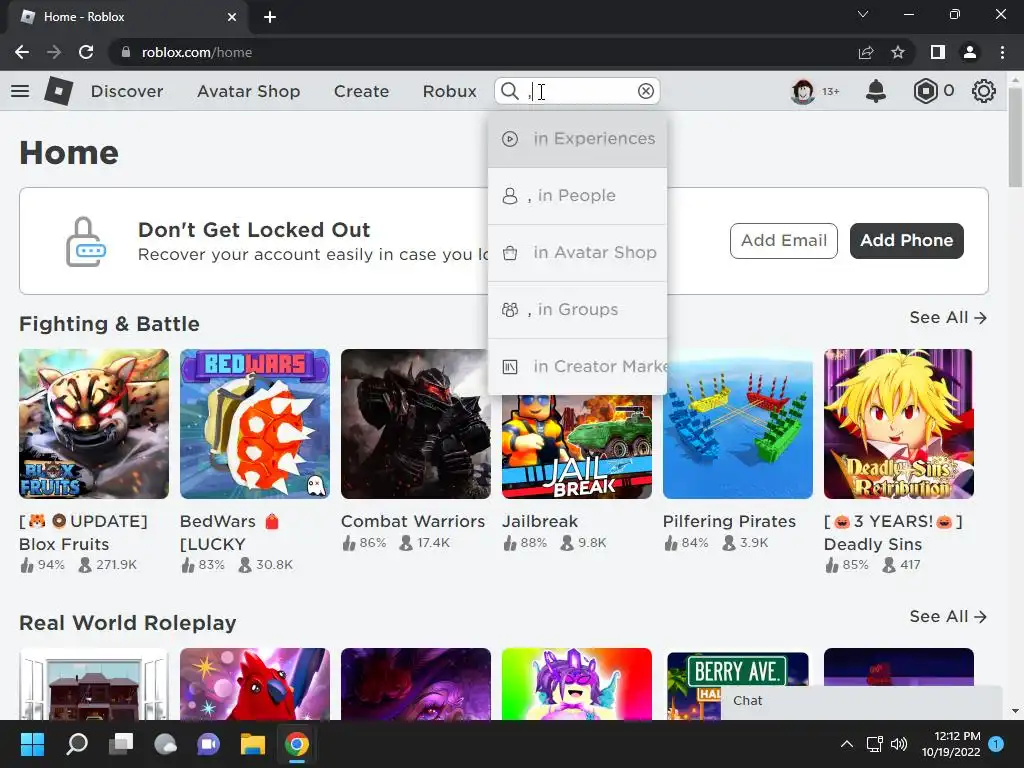Open Windows taskbar search
Image resolution: width=1024 pixels, height=768 pixels.
point(77,744)
